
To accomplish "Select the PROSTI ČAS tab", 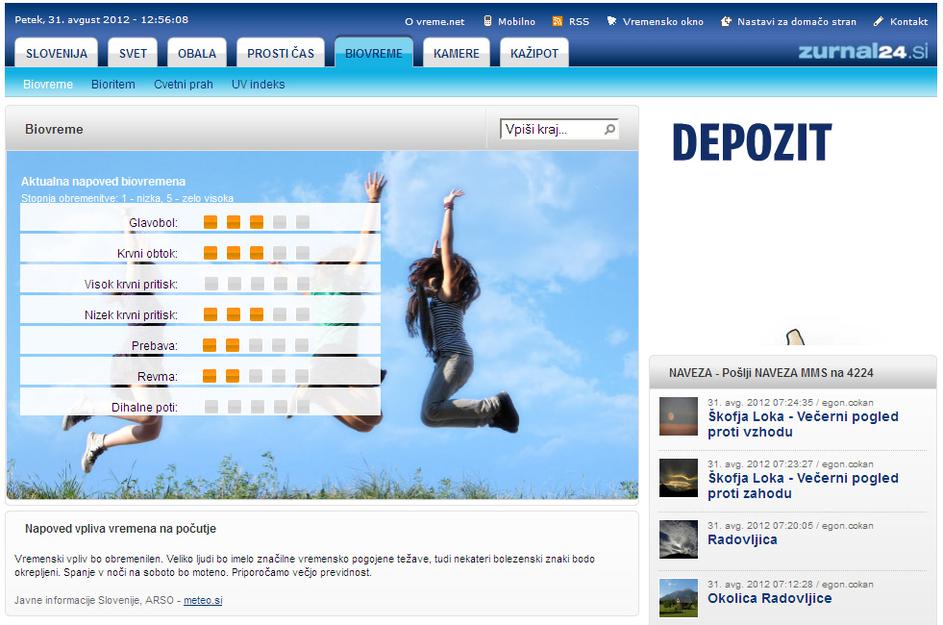I will pos(280,53).
